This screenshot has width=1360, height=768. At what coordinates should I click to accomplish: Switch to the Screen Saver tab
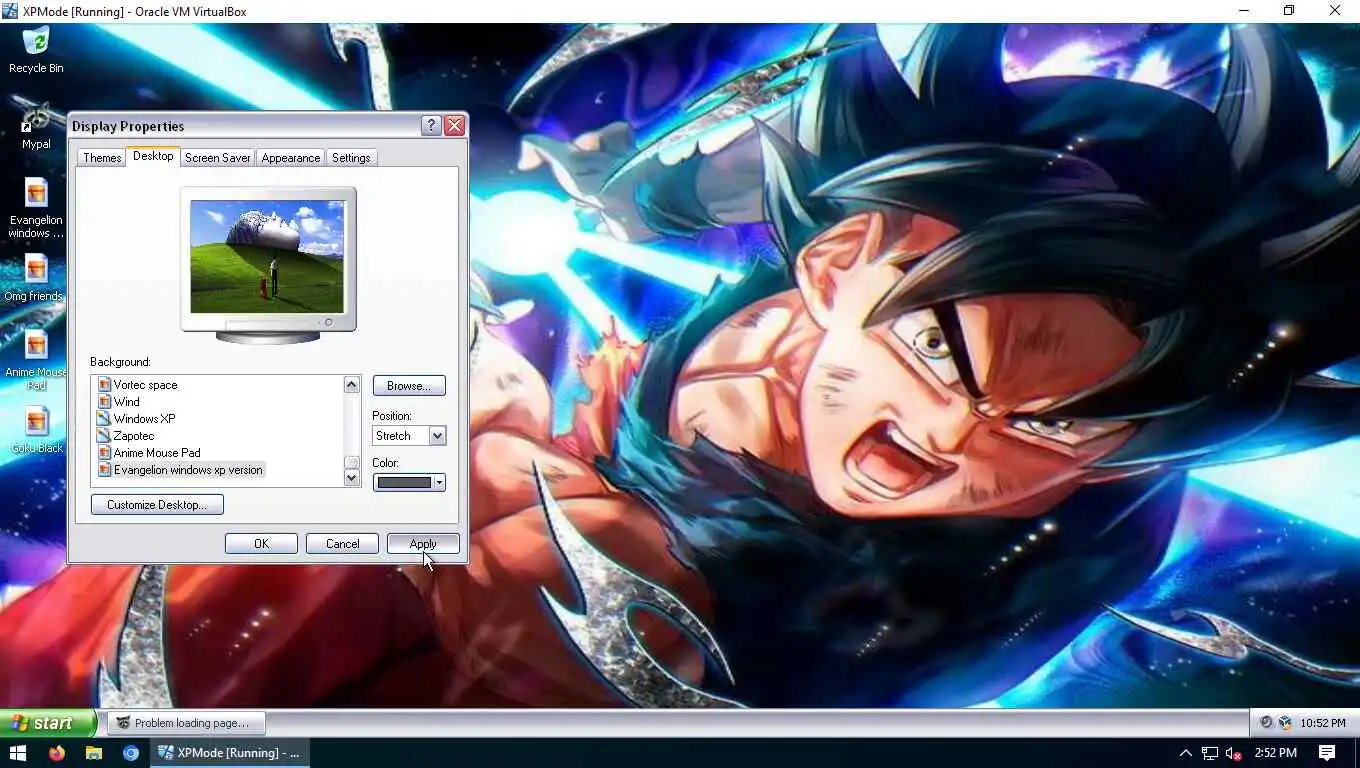click(x=218, y=158)
